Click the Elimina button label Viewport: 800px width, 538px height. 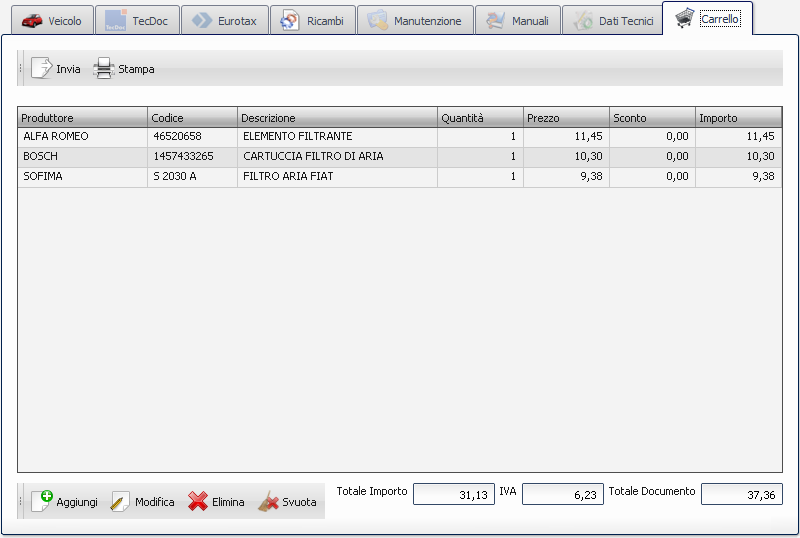click(228, 502)
